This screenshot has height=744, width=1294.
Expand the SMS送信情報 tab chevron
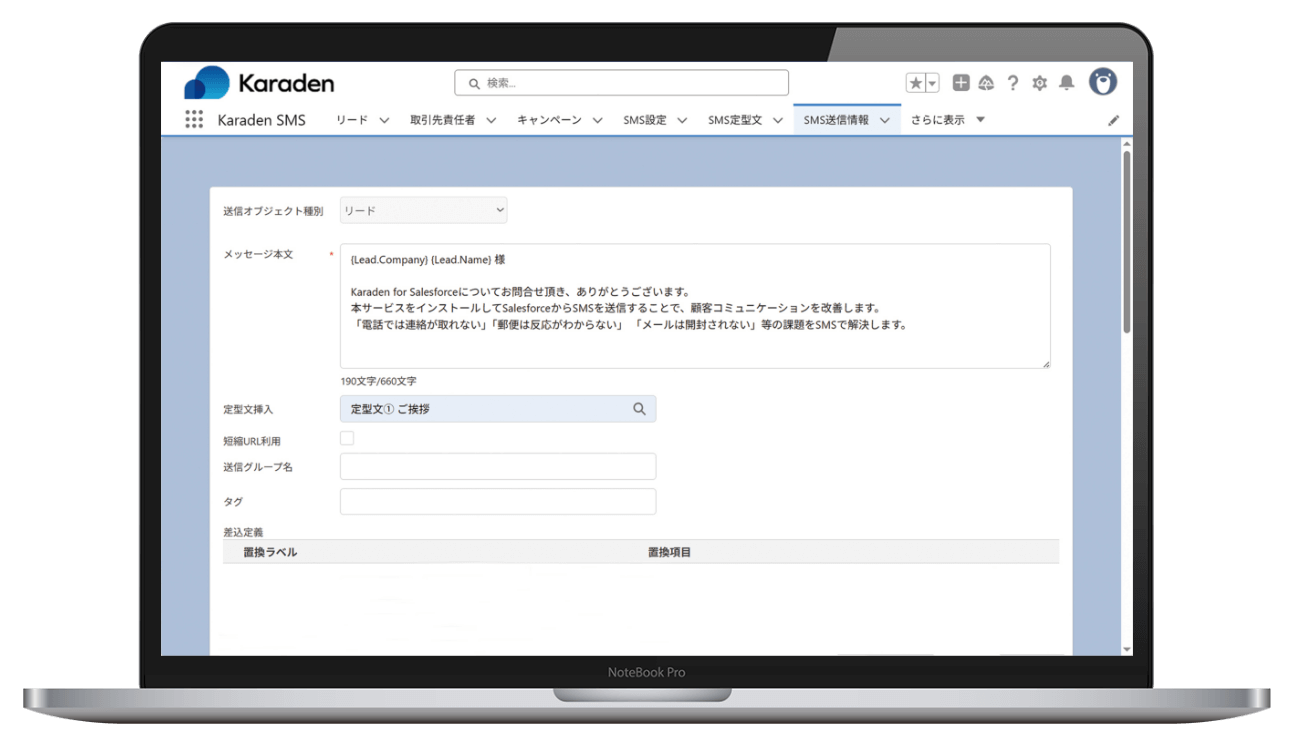(884, 120)
